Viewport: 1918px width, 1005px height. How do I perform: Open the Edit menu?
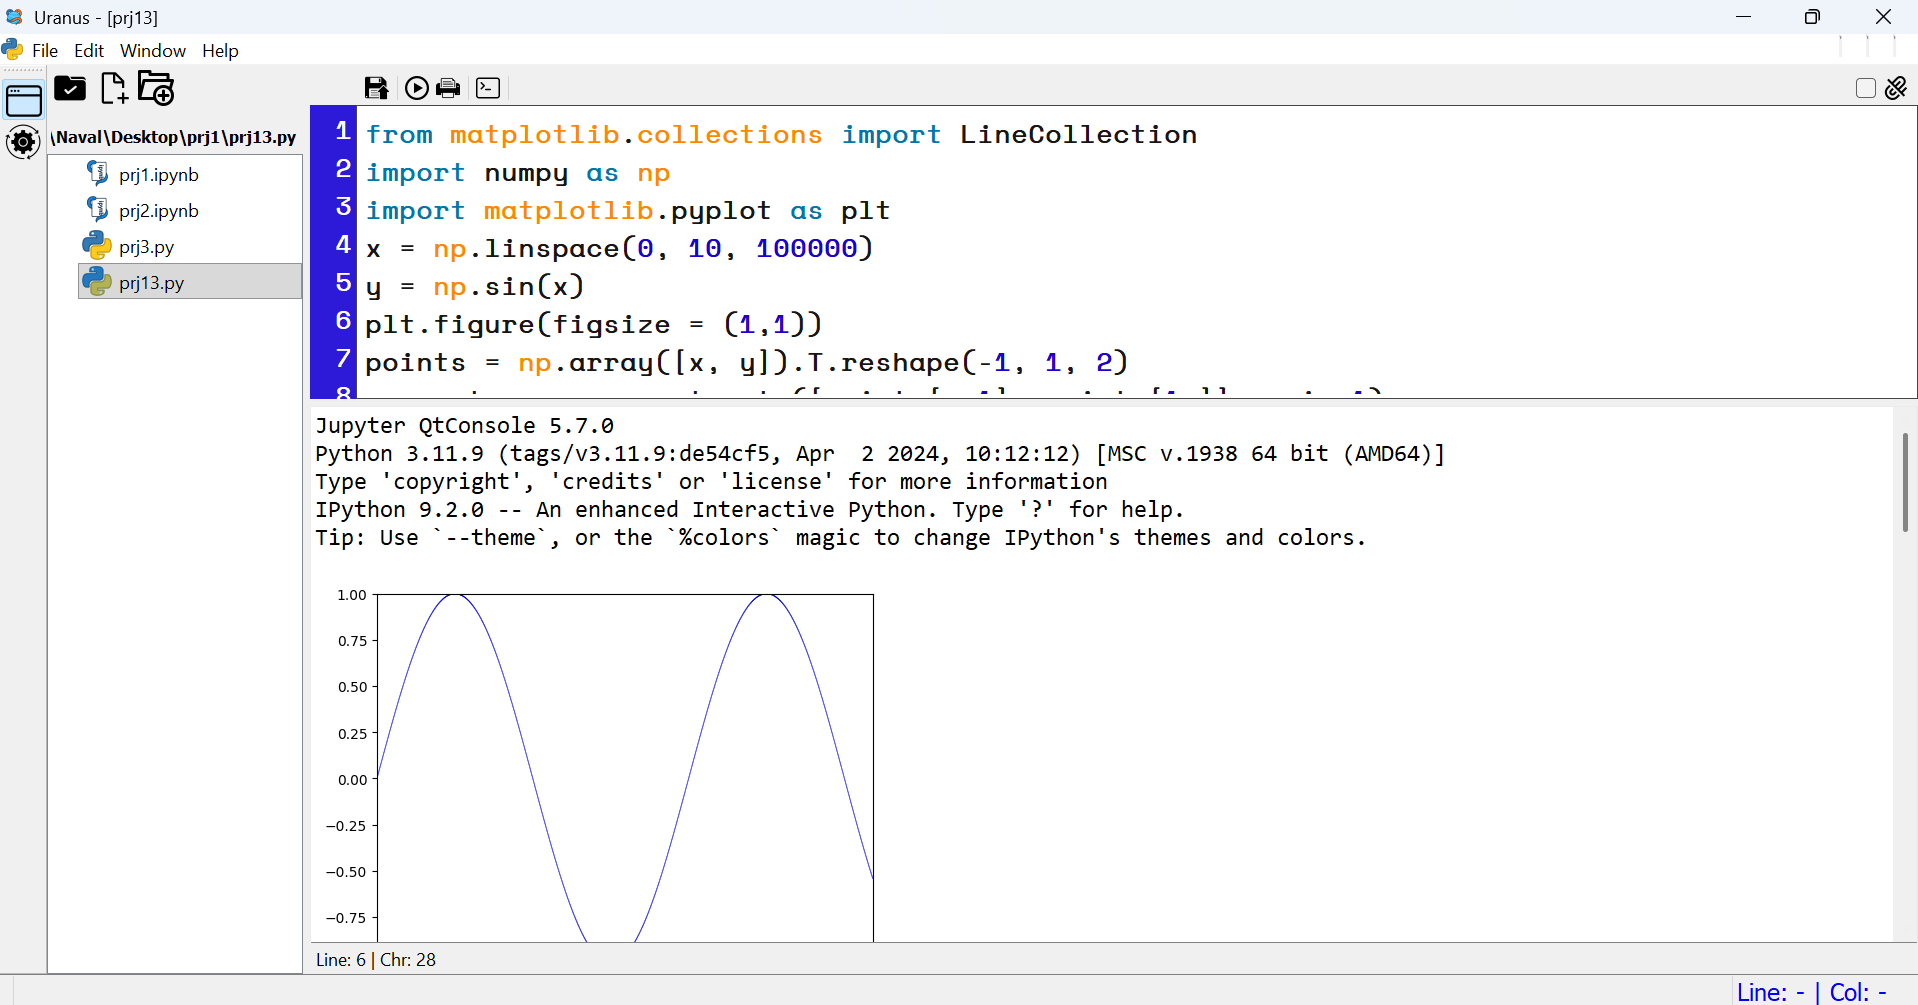[x=88, y=50]
